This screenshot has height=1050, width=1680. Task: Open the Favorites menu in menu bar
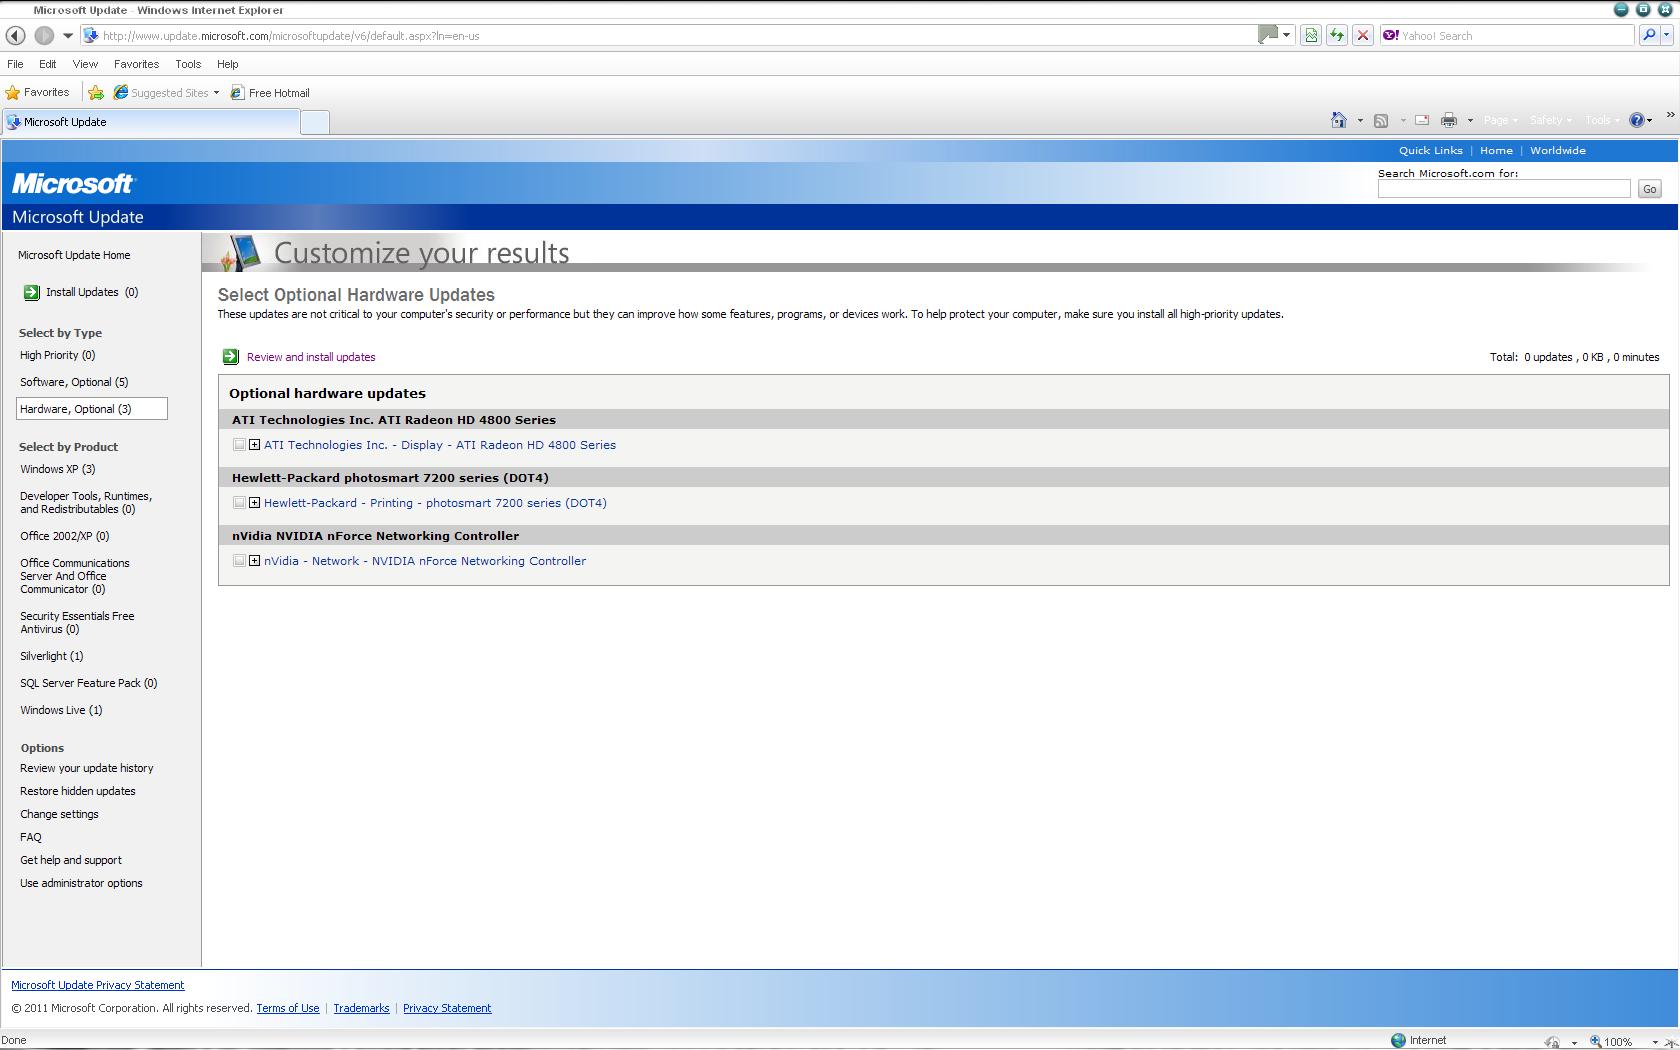tap(136, 64)
